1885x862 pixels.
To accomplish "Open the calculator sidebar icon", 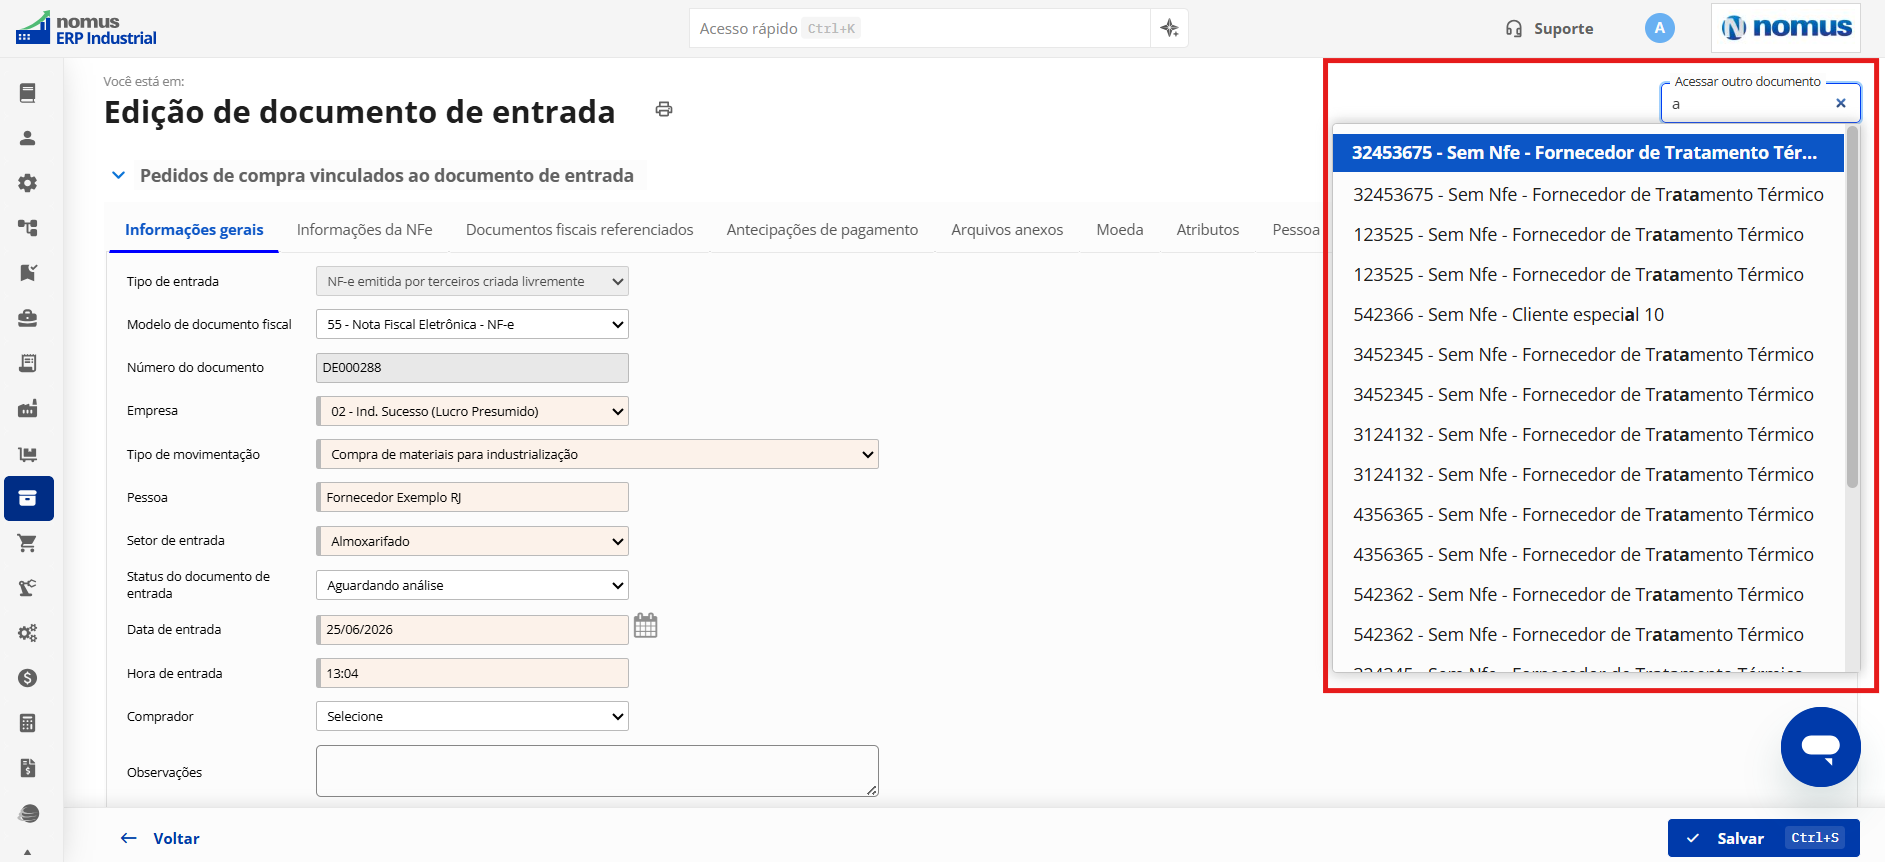I will 28,723.
